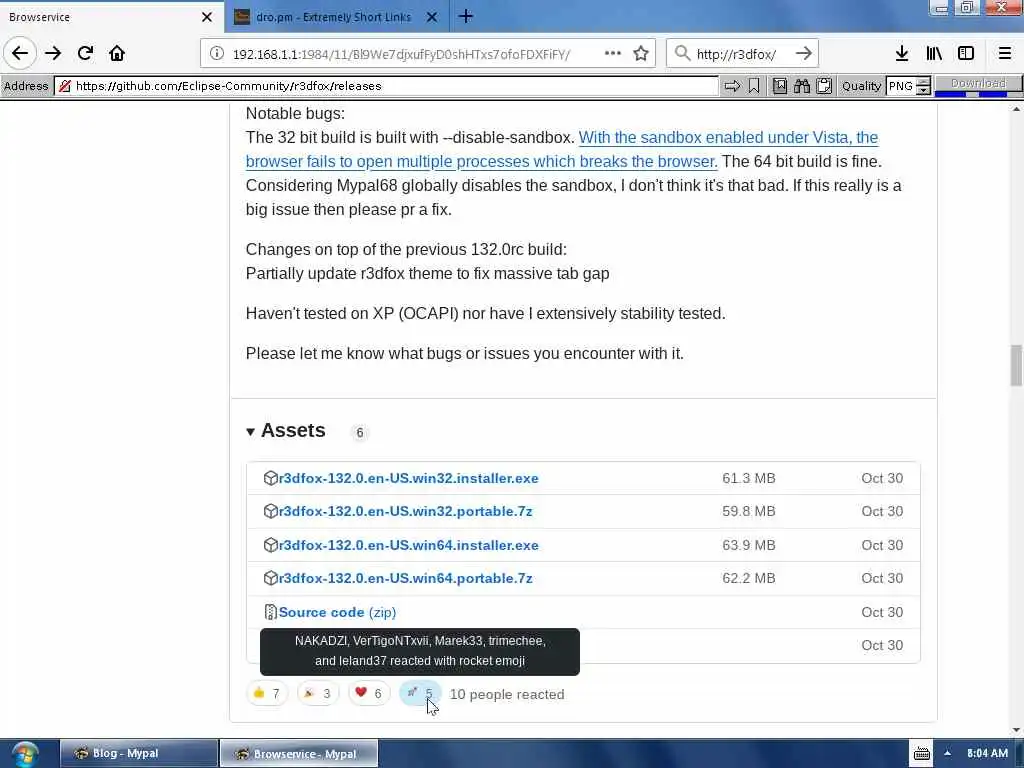Show hidden system tray icons
1024x768 pixels.
[x=947, y=753]
